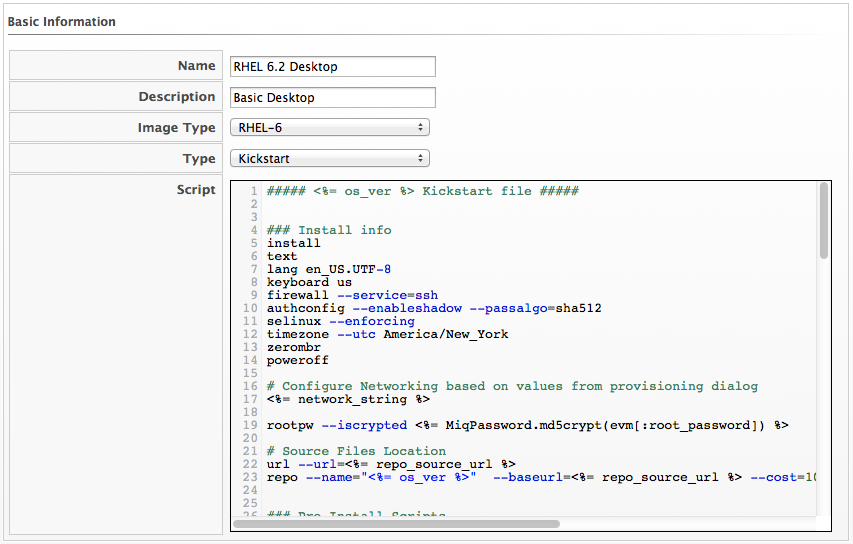853x544 pixels.
Task: Expand the Type dropdown showing Kickstart
Action: pyautogui.click(x=329, y=158)
